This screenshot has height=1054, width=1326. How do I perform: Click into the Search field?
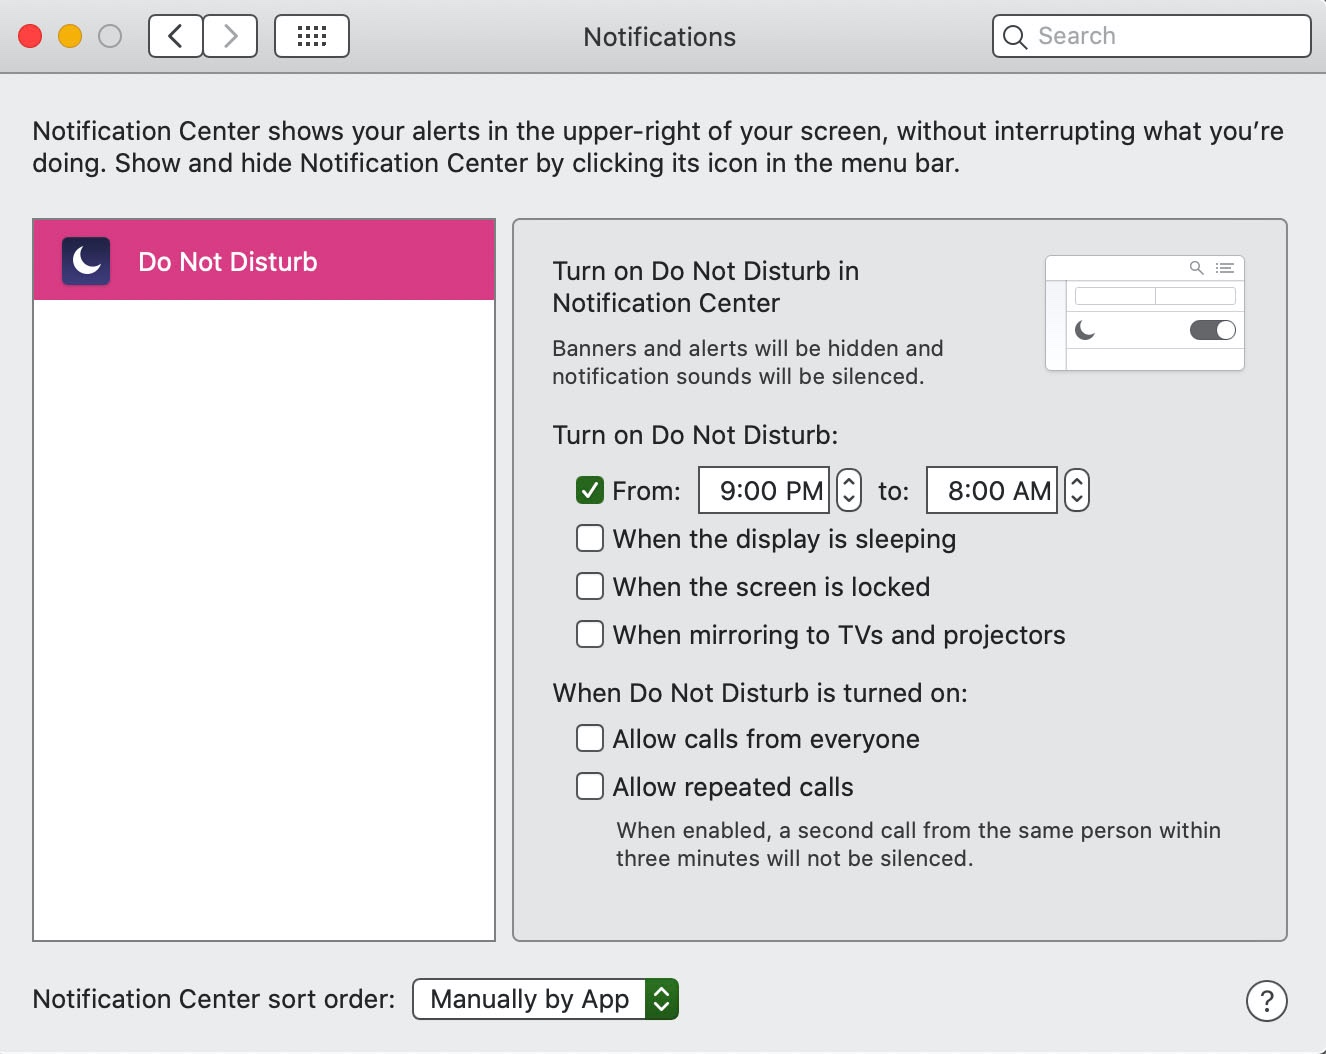[1152, 36]
